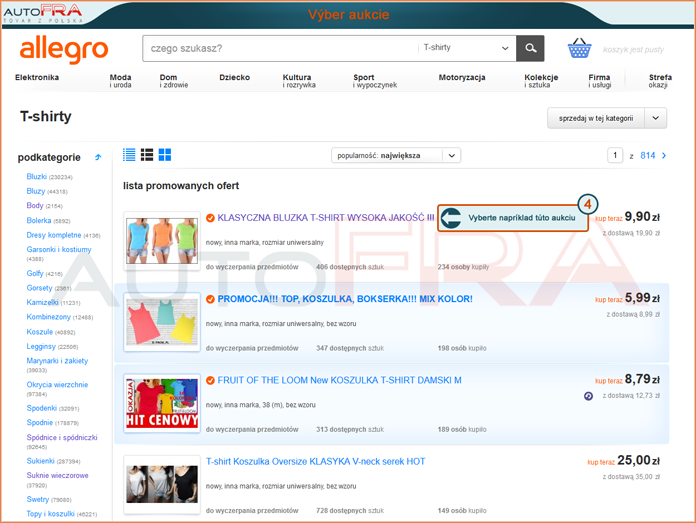Click the podkategorie up-arrow icon

tap(98, 157)
